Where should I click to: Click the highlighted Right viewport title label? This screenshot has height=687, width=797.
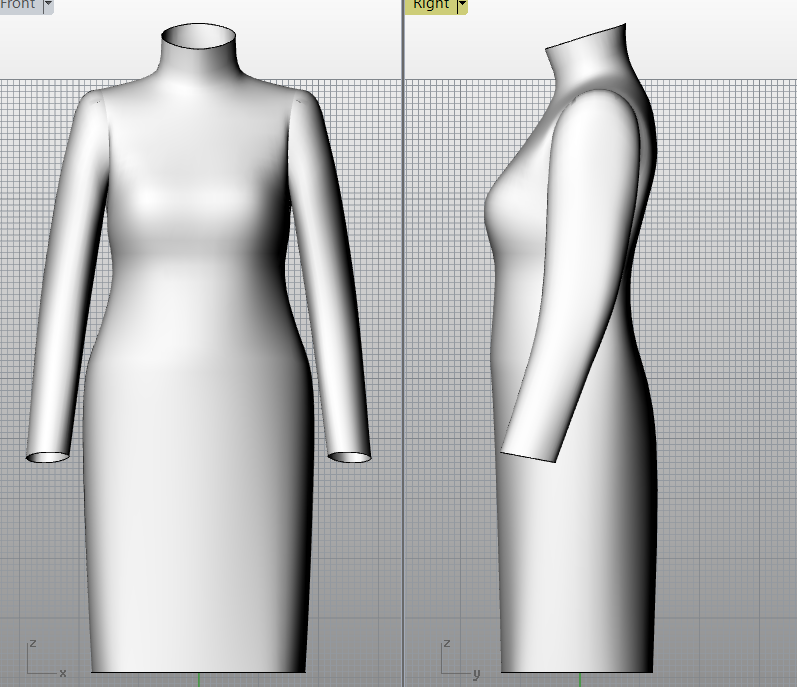coord(431,5)
